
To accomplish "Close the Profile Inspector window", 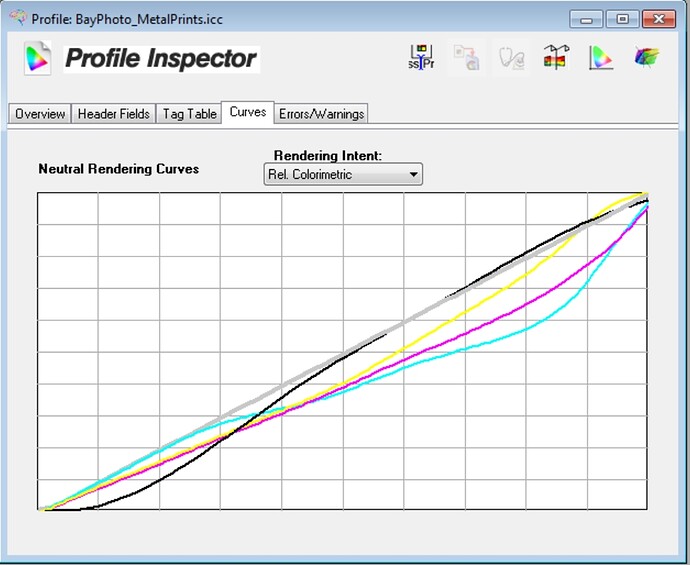I will tap(659, 19).
